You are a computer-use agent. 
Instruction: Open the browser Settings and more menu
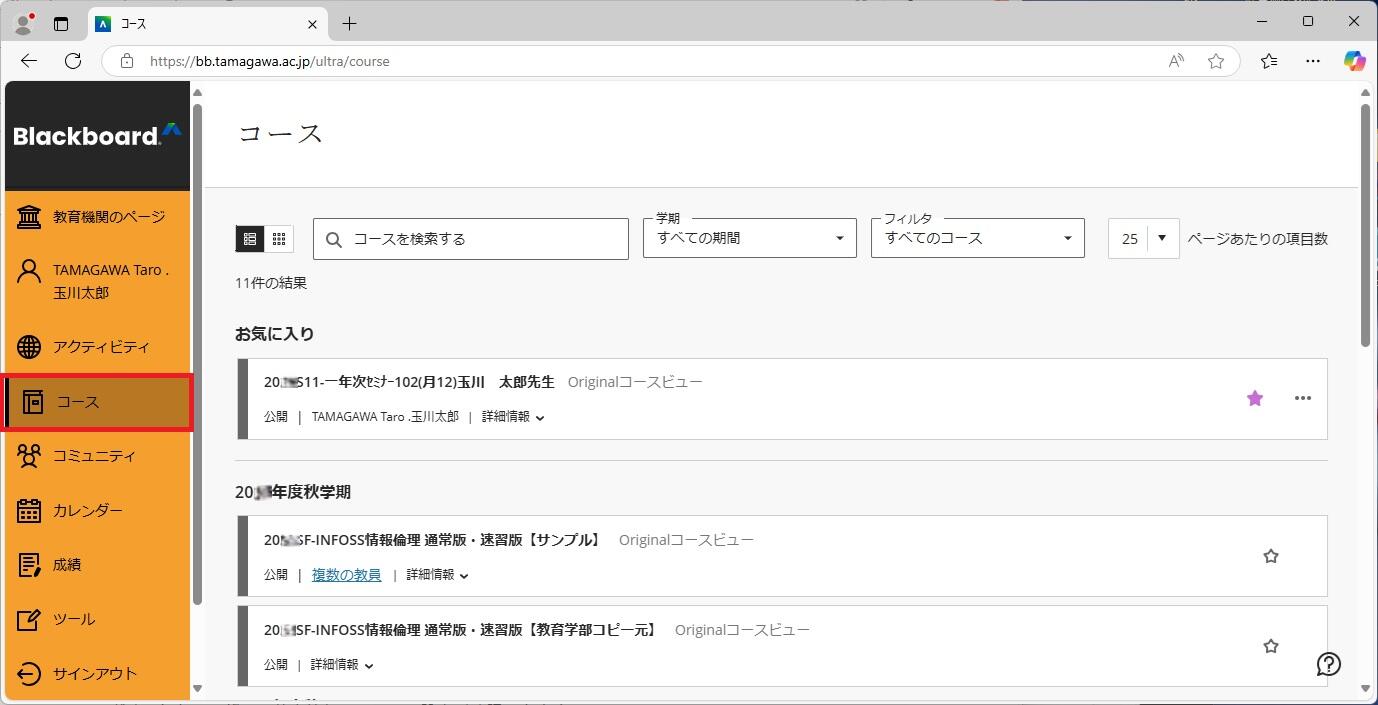1313,61
